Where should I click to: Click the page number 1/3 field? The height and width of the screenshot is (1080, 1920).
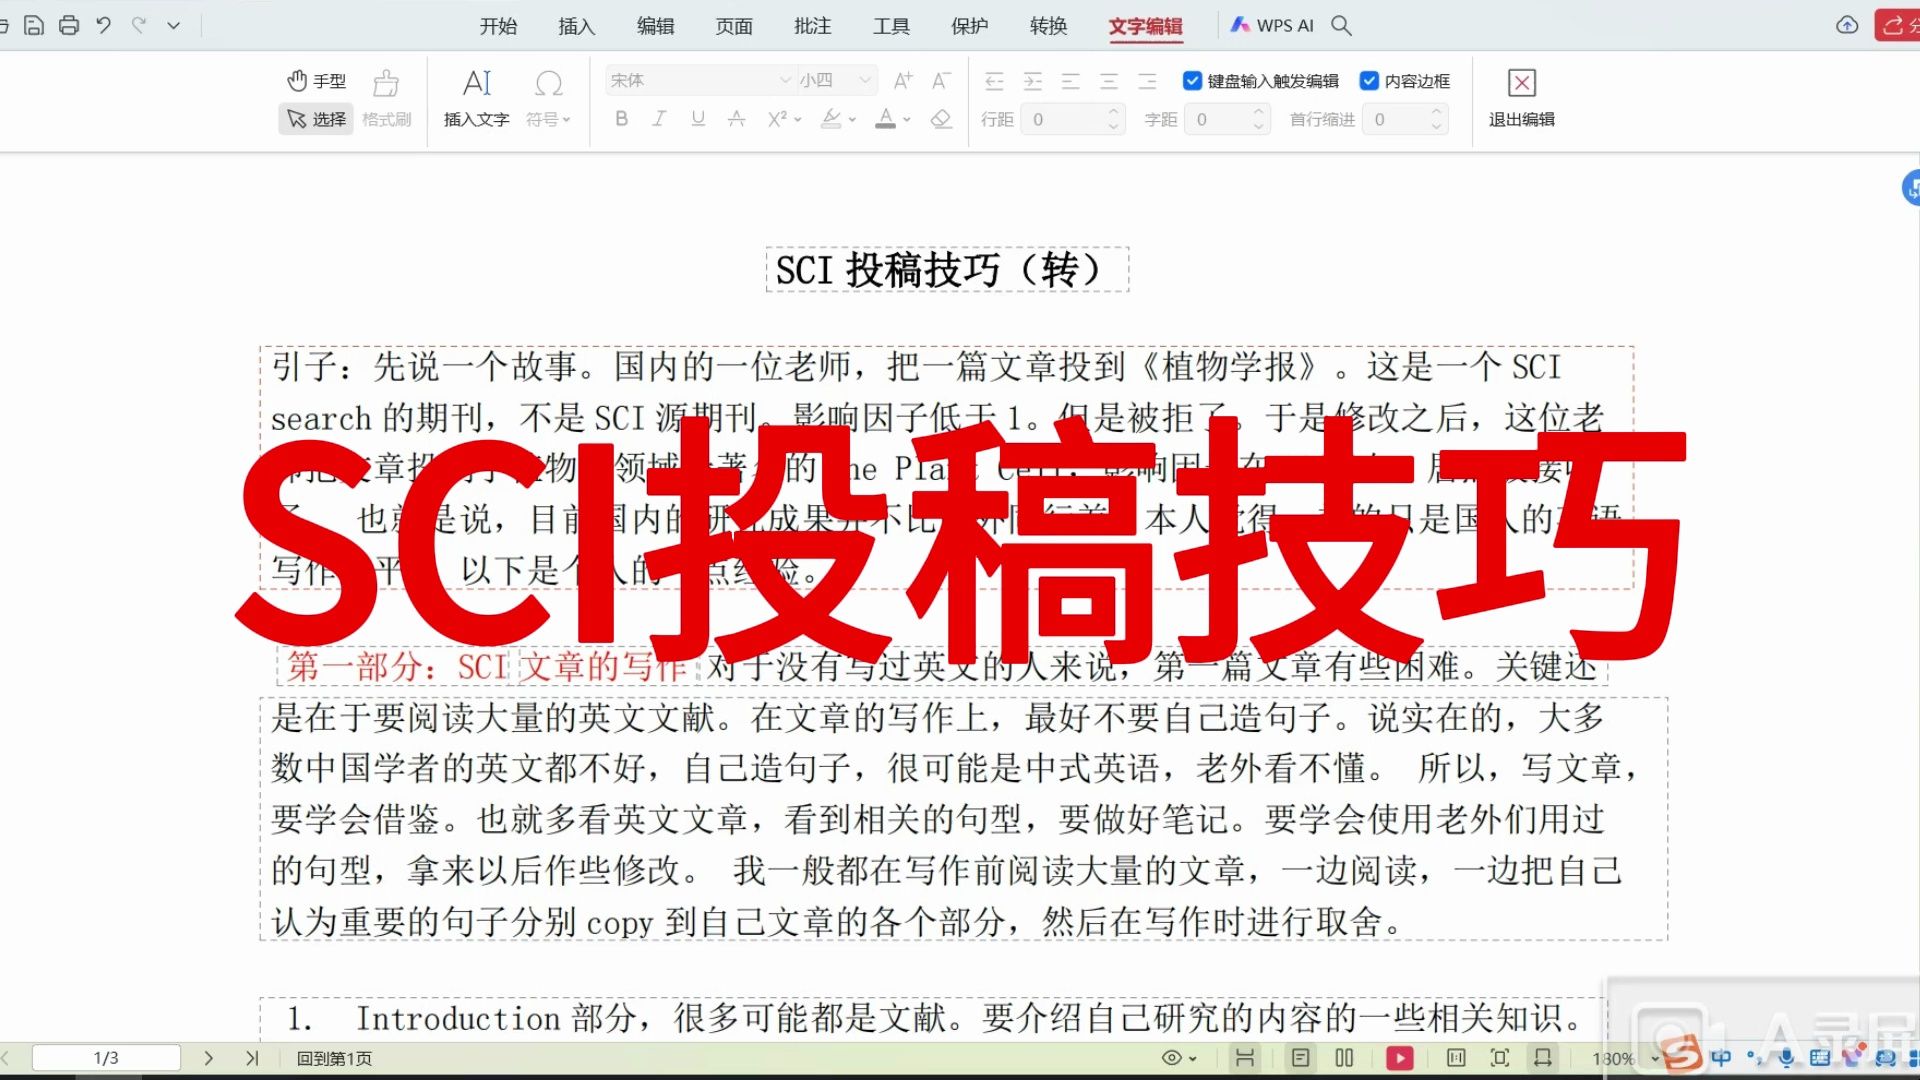coord(106,1057)
